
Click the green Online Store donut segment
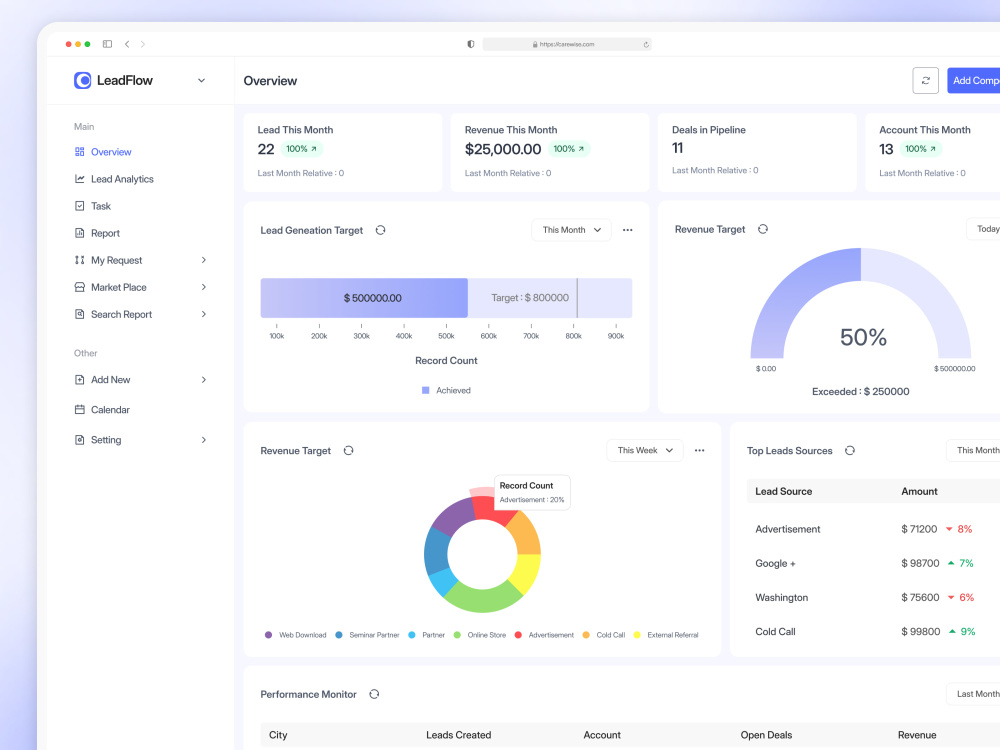pos(483,598)
